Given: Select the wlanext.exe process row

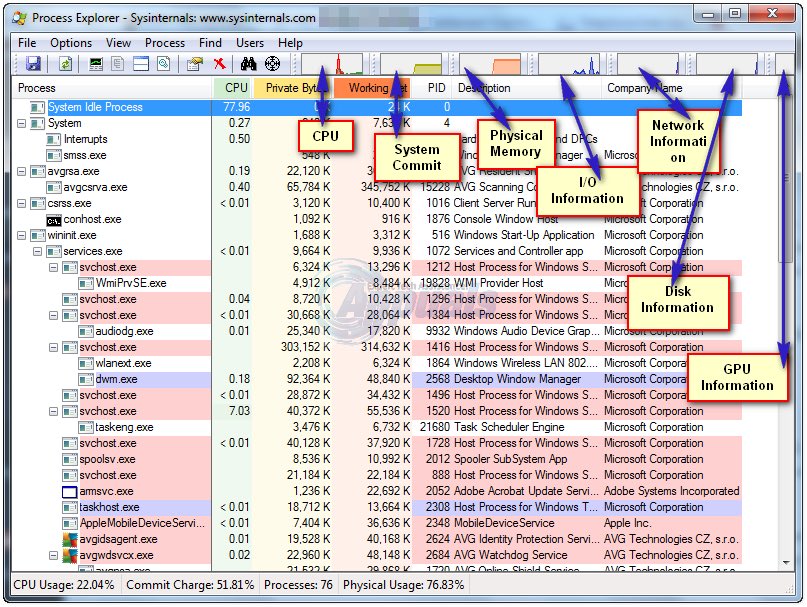Looking at the screenshot, I should point(377,363).
